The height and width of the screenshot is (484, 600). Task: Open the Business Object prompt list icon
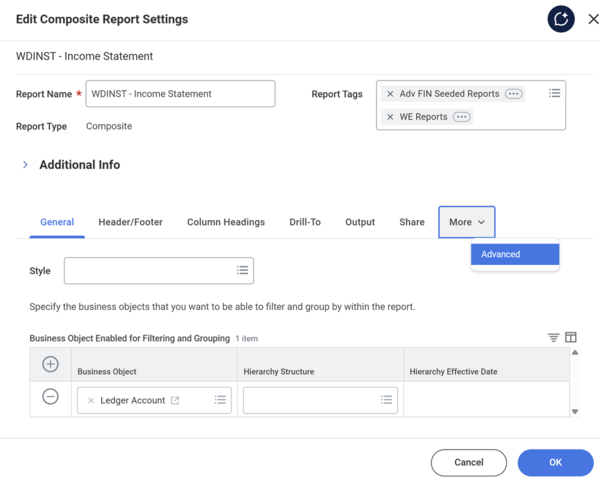[220, 400]
